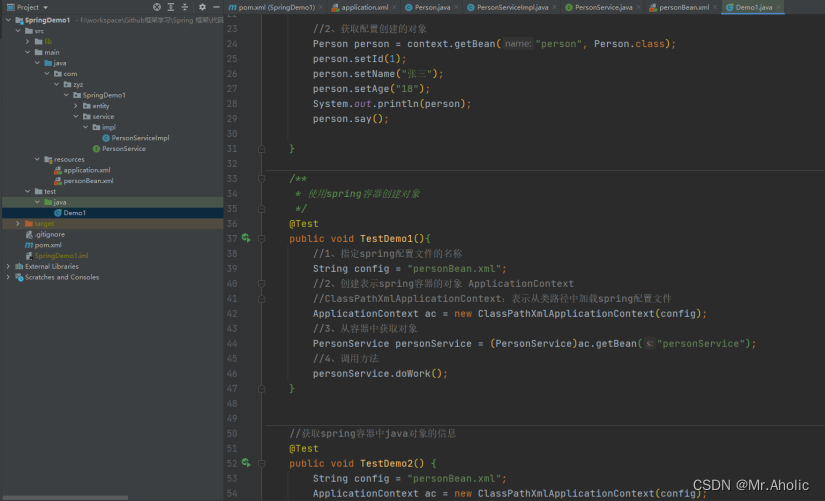Click the Maven icon on pom.xml tab
Viewport: 825px width, 501px height.
tap(233, 7)
